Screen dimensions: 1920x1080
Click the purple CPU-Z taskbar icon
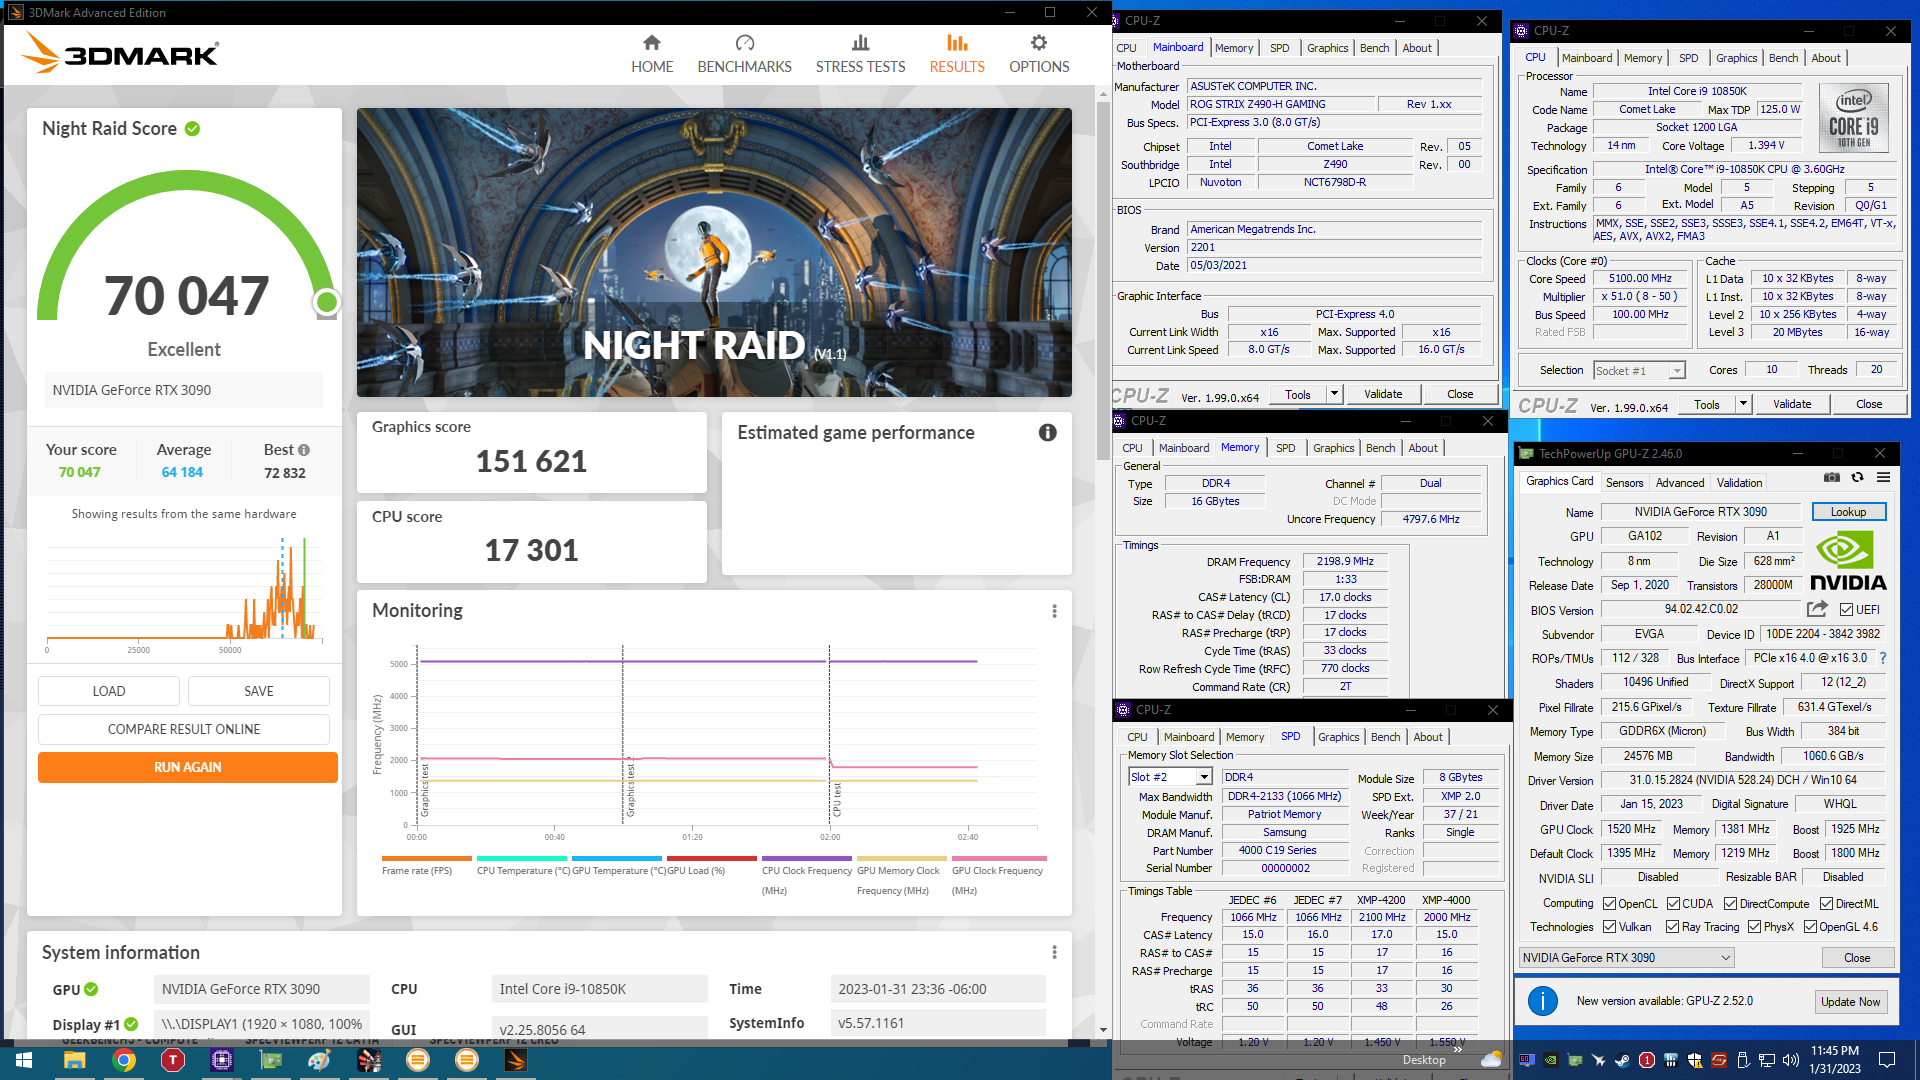[x=222, y=1060]
